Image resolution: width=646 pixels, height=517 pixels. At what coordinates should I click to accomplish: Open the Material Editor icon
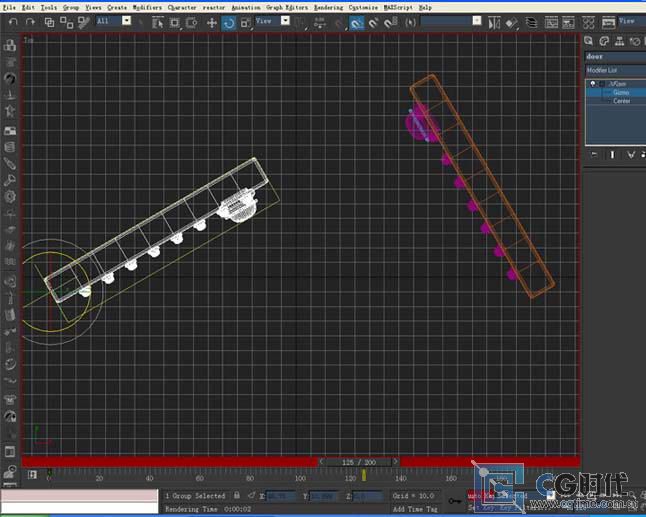click(588, 23)
